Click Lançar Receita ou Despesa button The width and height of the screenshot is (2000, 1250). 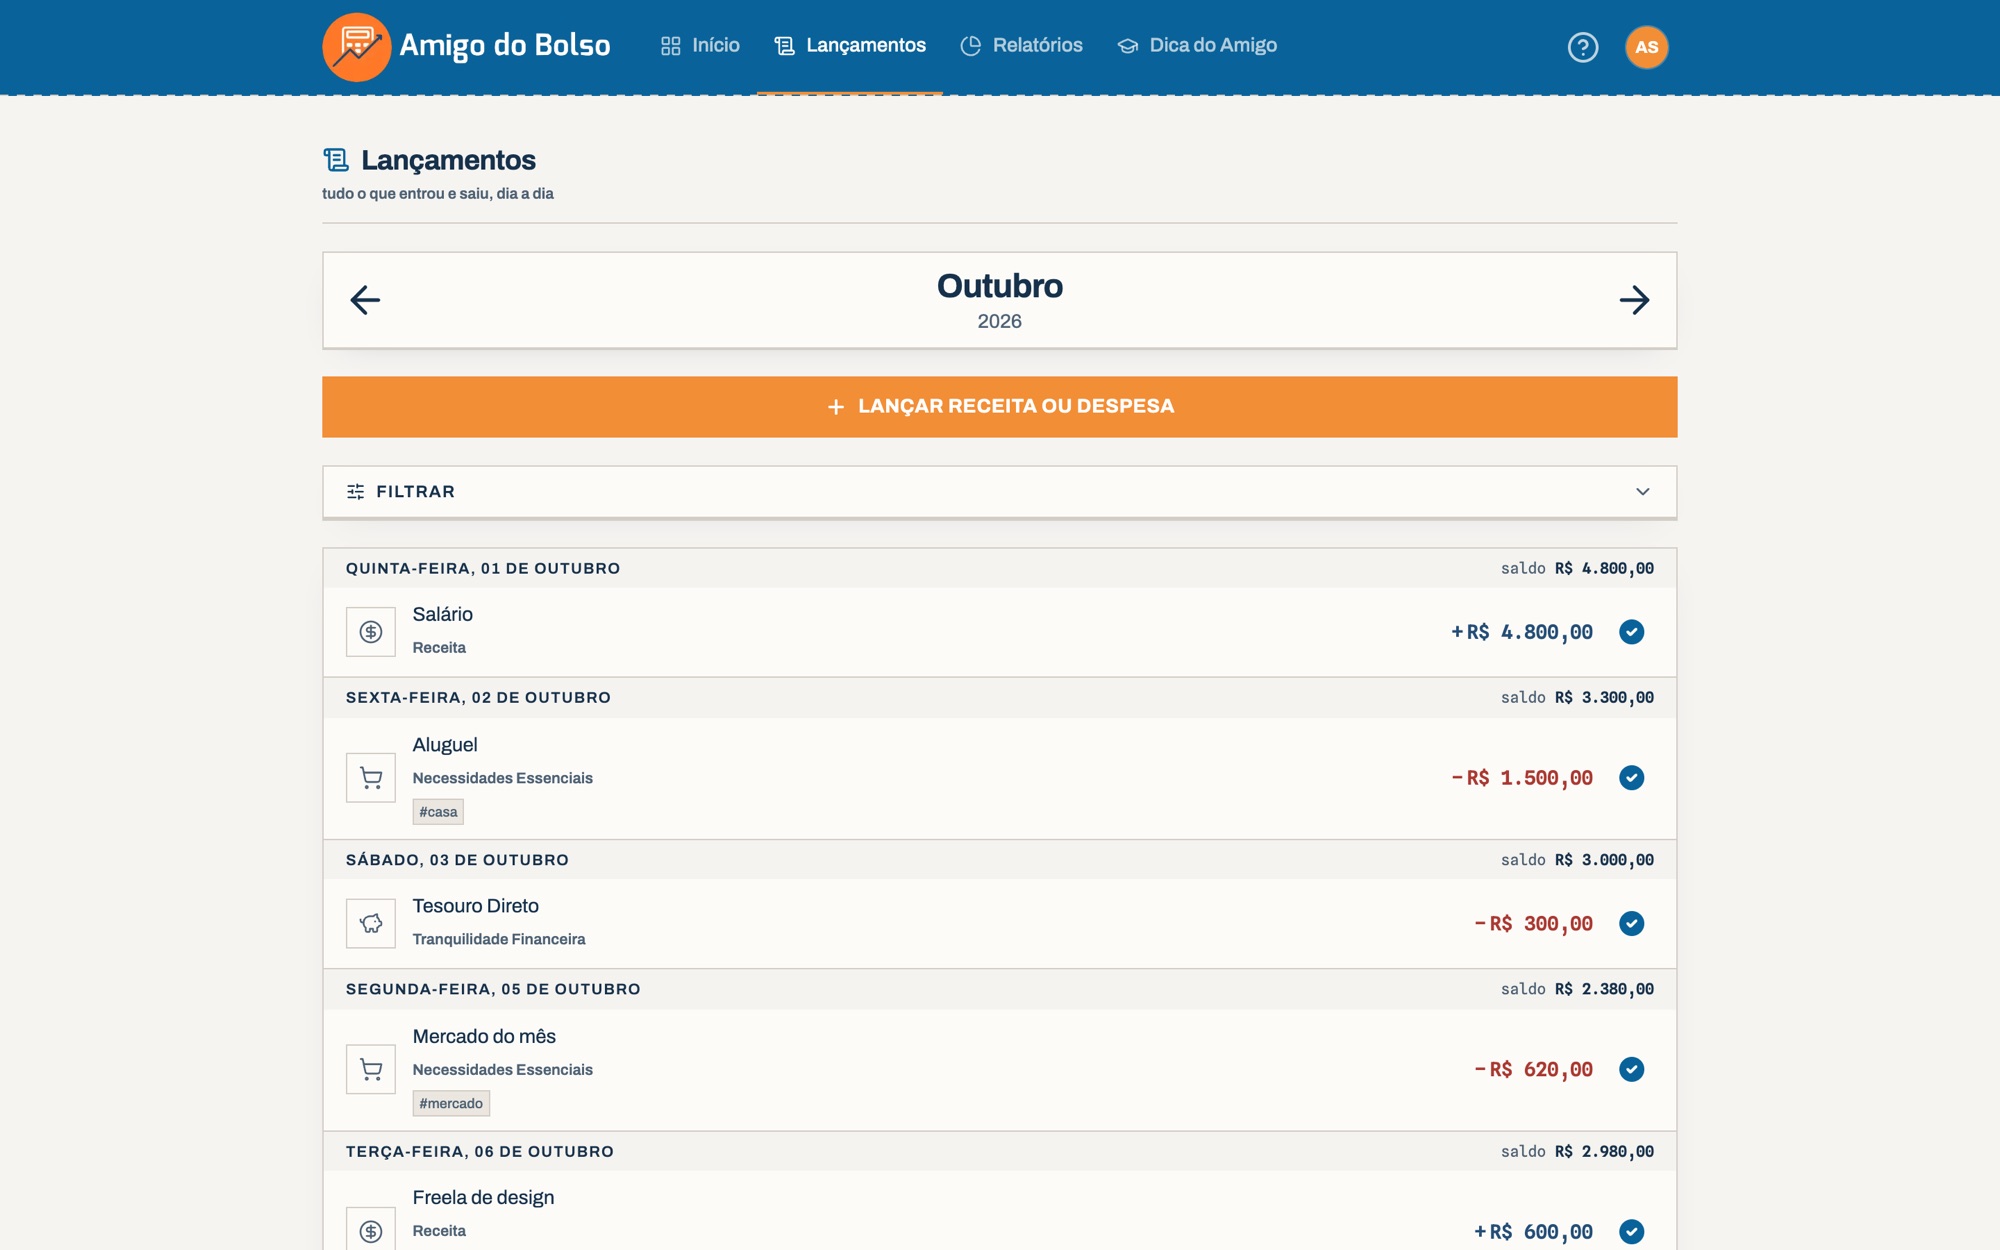(x=999, y=407)
